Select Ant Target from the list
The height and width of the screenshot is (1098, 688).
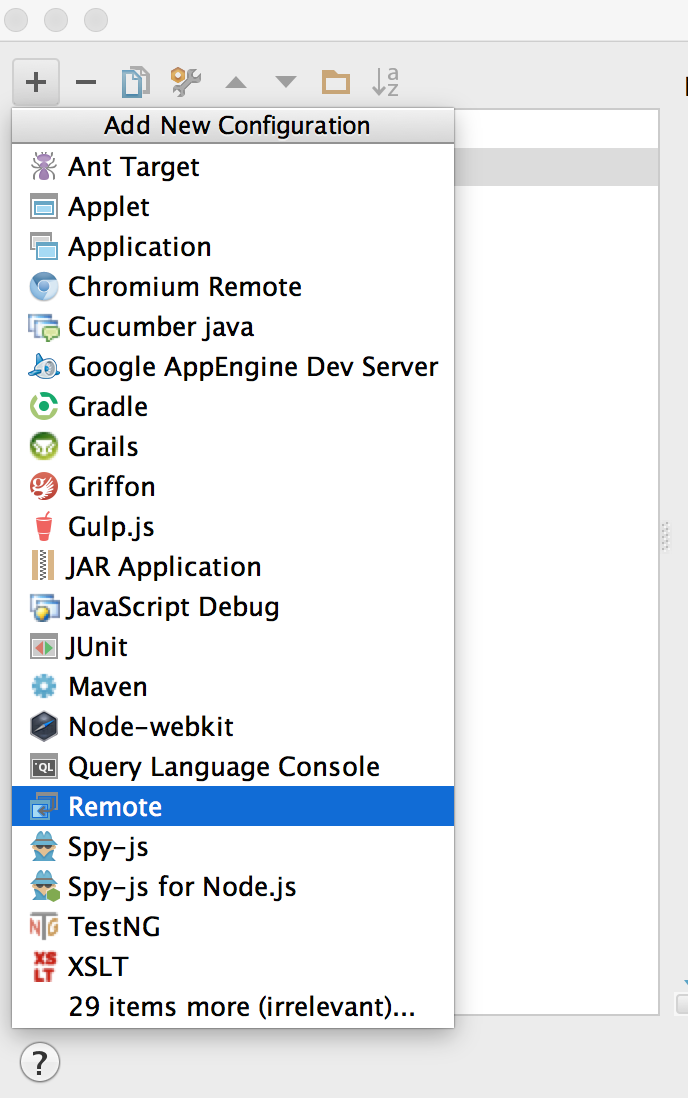click(134, 167)
